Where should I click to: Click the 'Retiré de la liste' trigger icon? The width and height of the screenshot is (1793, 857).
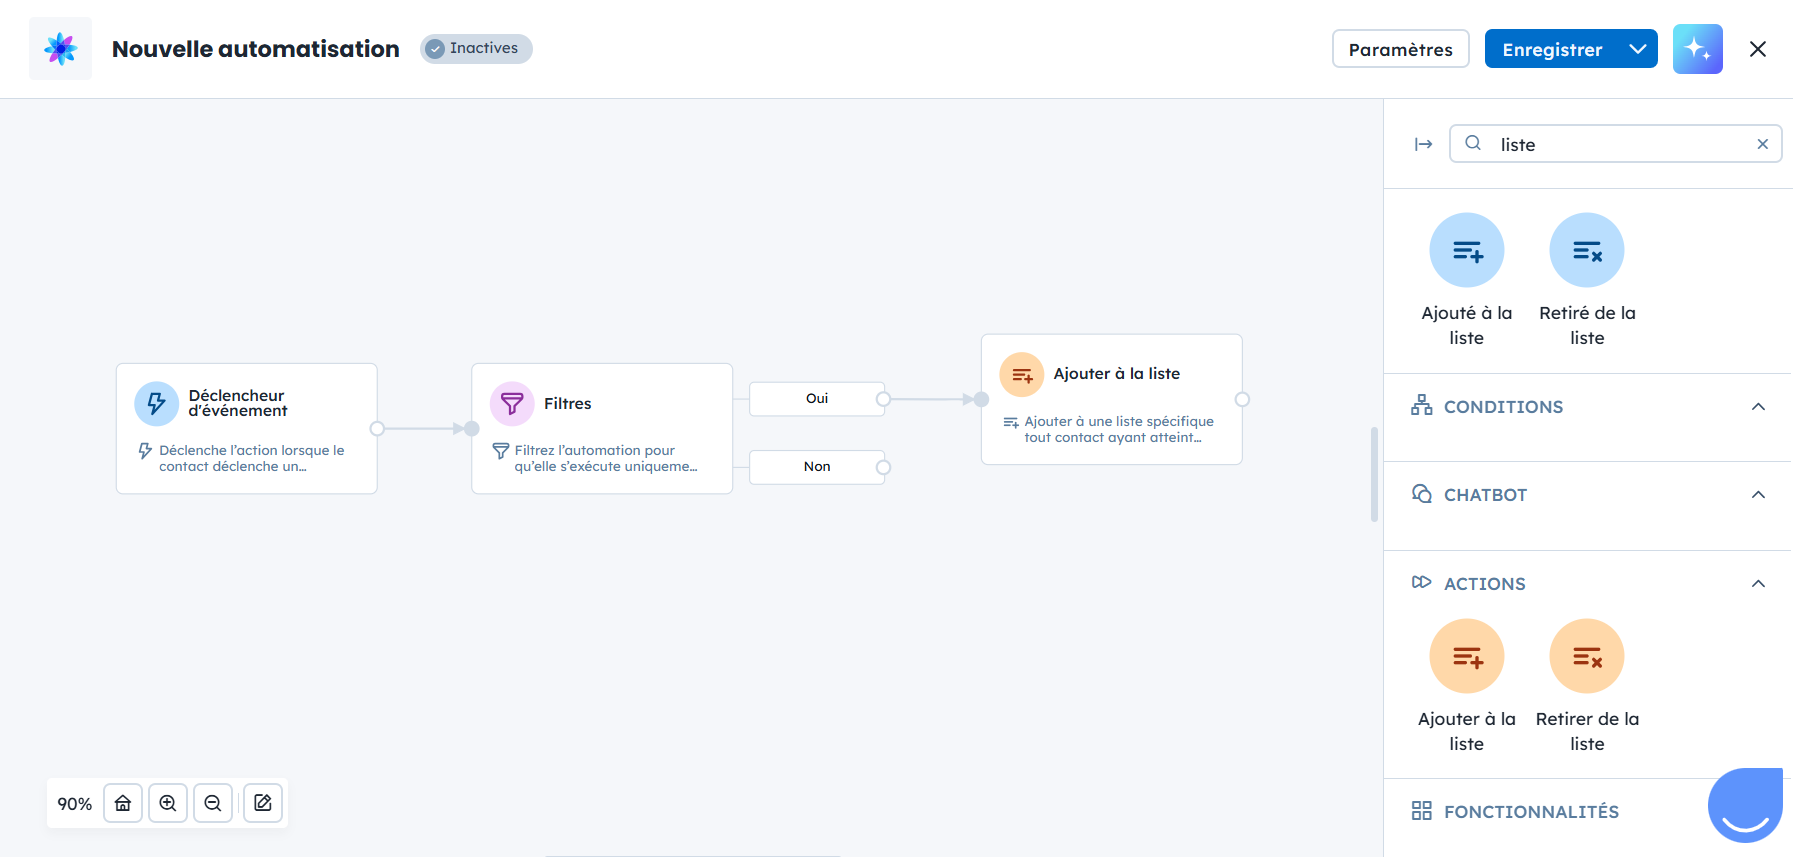tap(1586, 250)
